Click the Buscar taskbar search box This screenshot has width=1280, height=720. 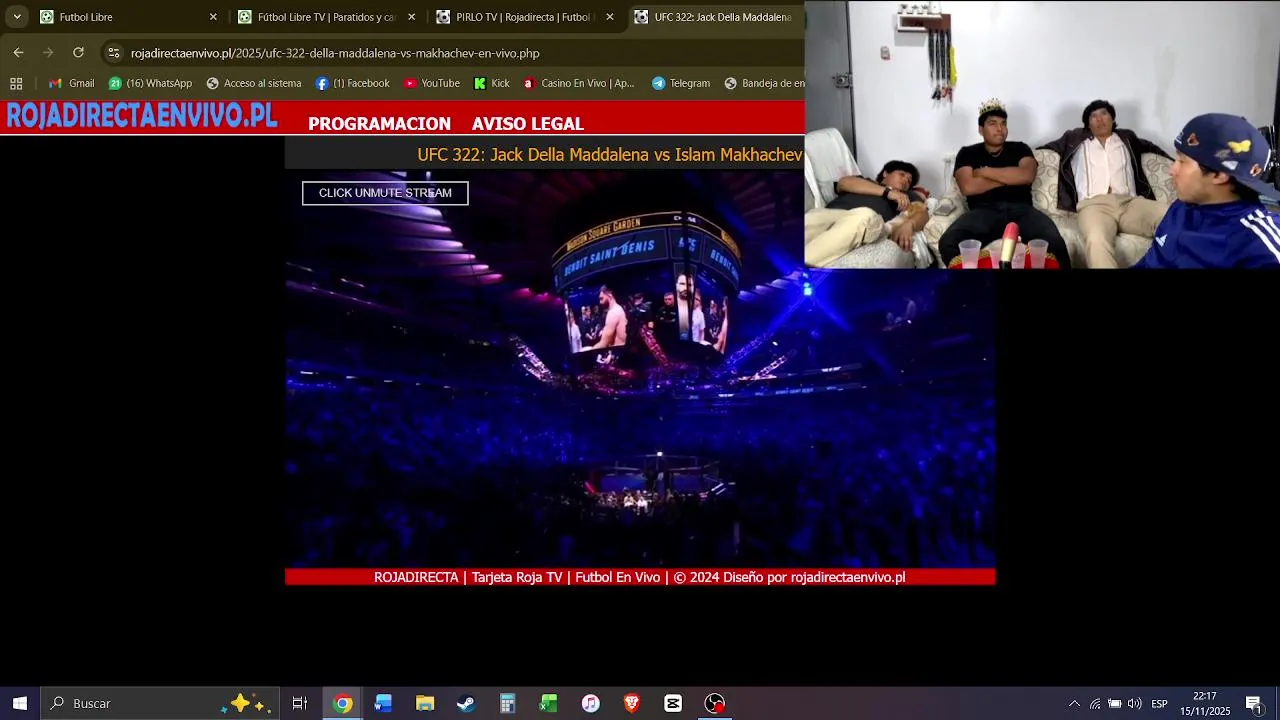[x=160, y=703]
